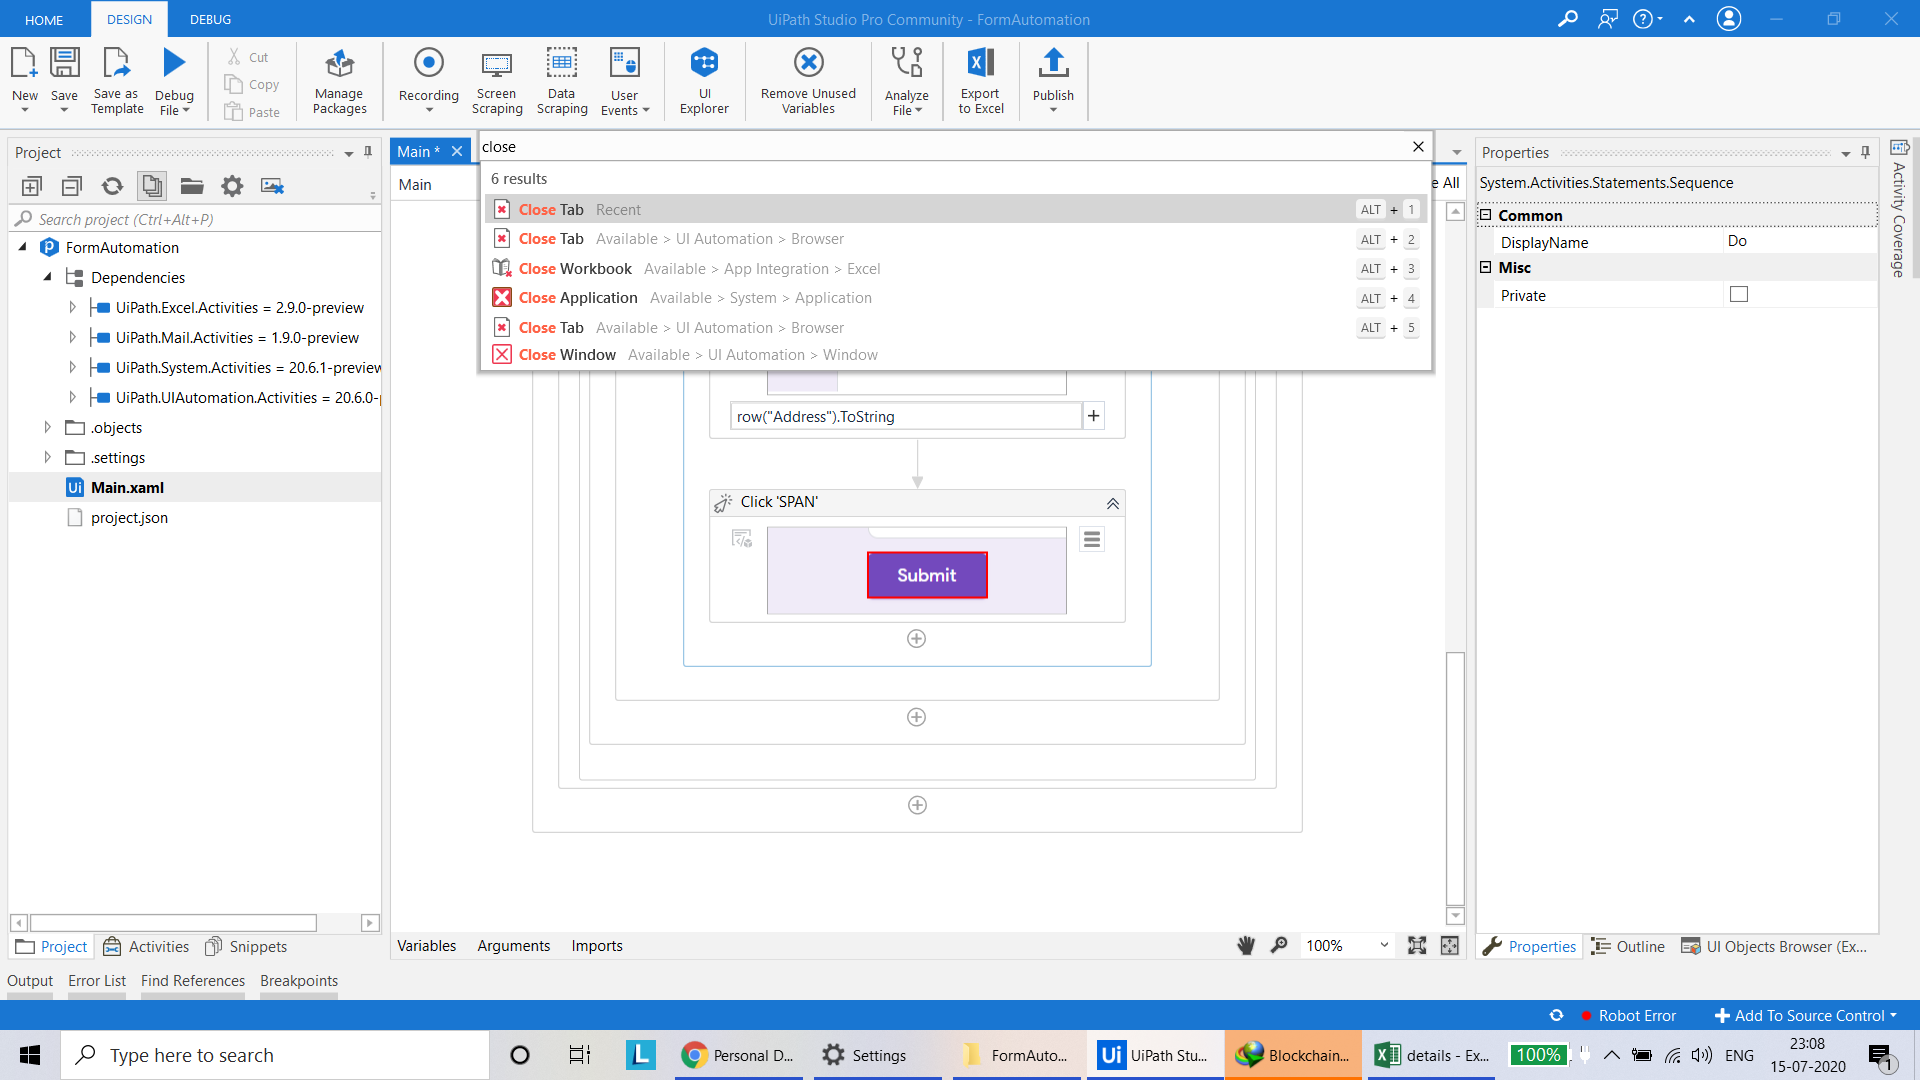Switch to the DEBUG ribbon tab
The height and width of the screenshot is (1080, 1920).
210,19
